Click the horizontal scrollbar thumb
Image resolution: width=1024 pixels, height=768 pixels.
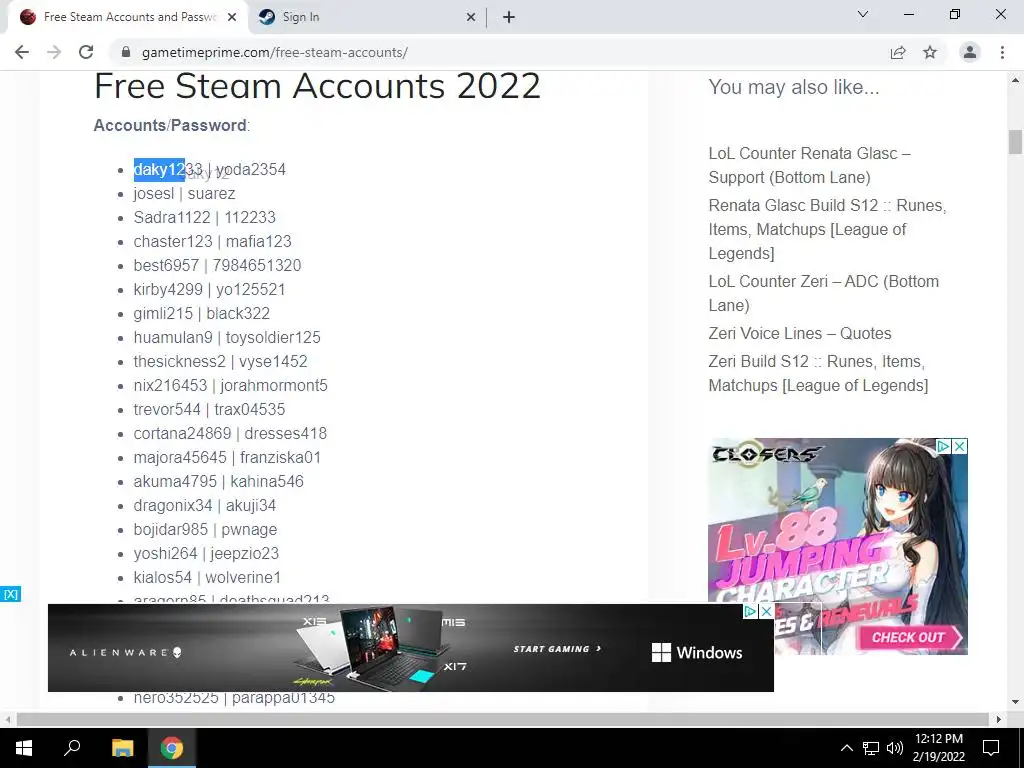[x=502, y=719]
